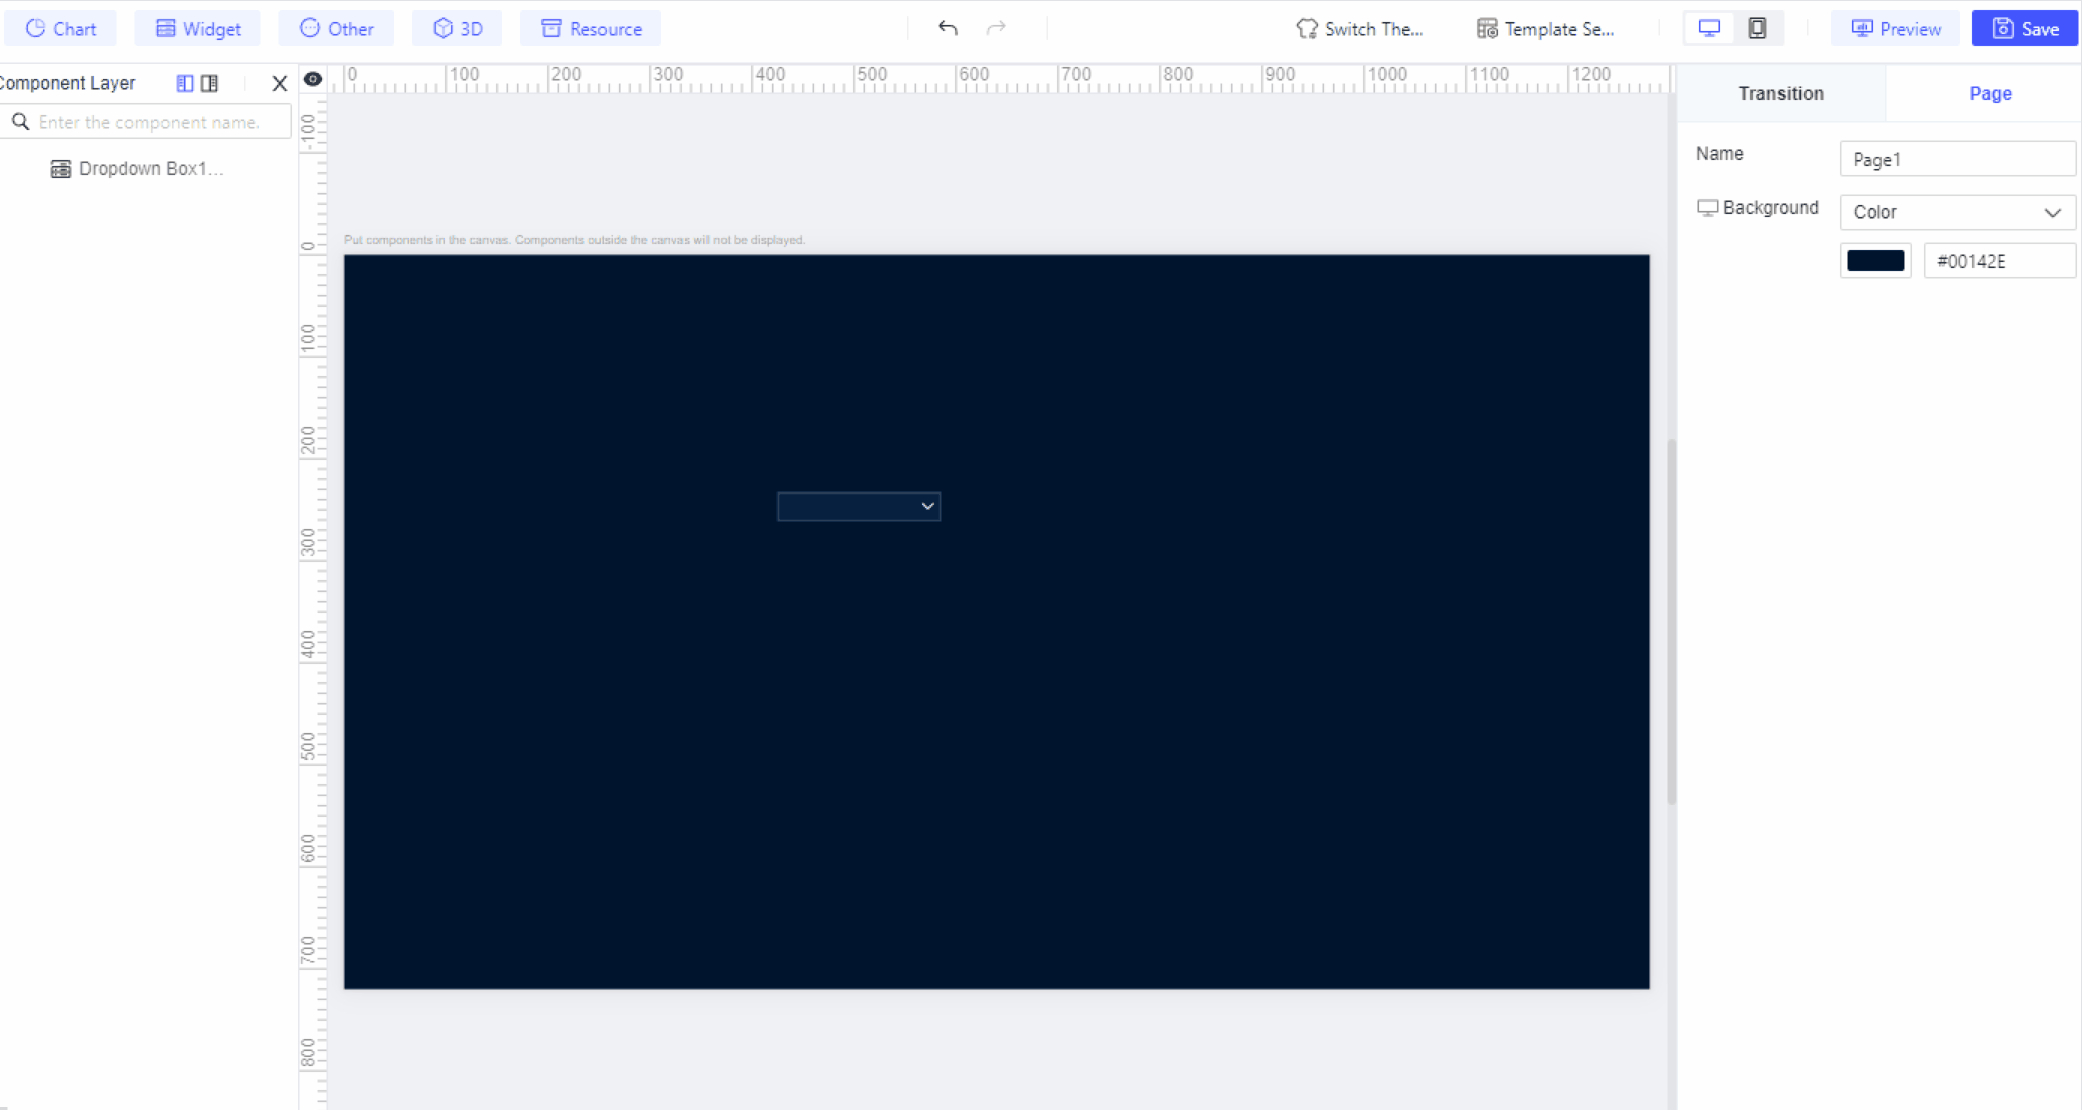This screenshot has height=1110, width=2082.
Task: Preview the dashboard
Action: pos(1896,29)
